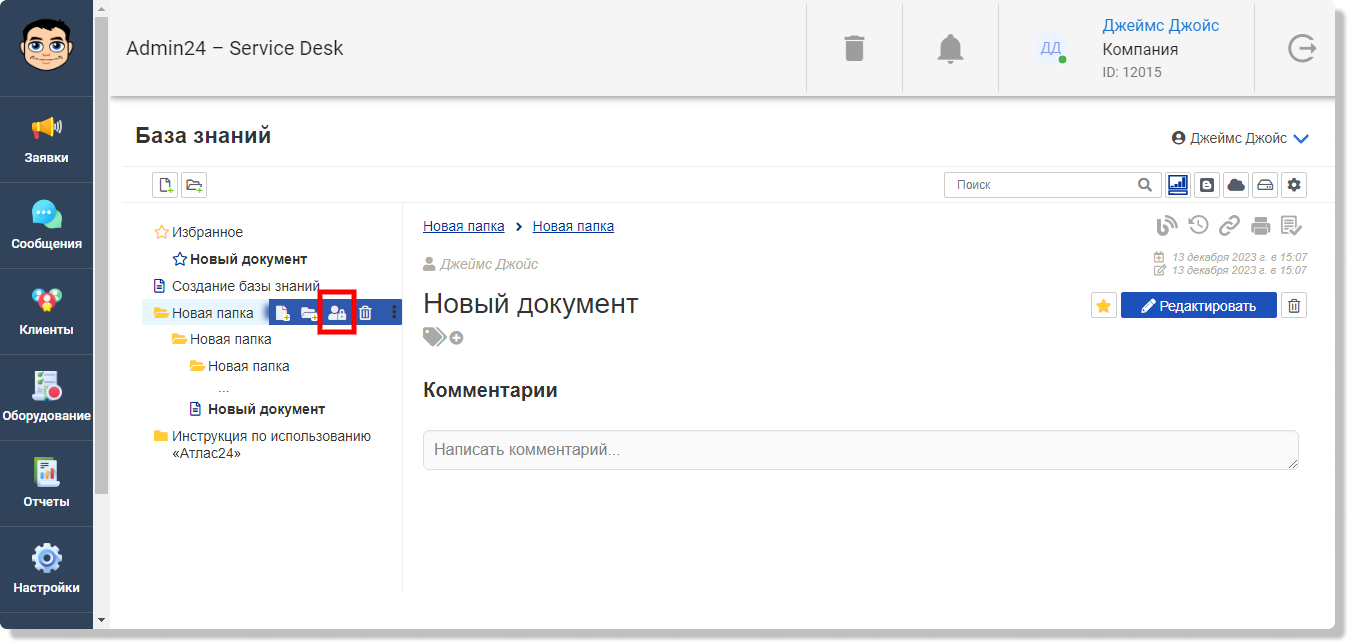Image resolution: width=1349 pixels, height=643 pixels.
Task: Click the Admin24 mascot logo avatar
Action: click(x=46, y=46)
